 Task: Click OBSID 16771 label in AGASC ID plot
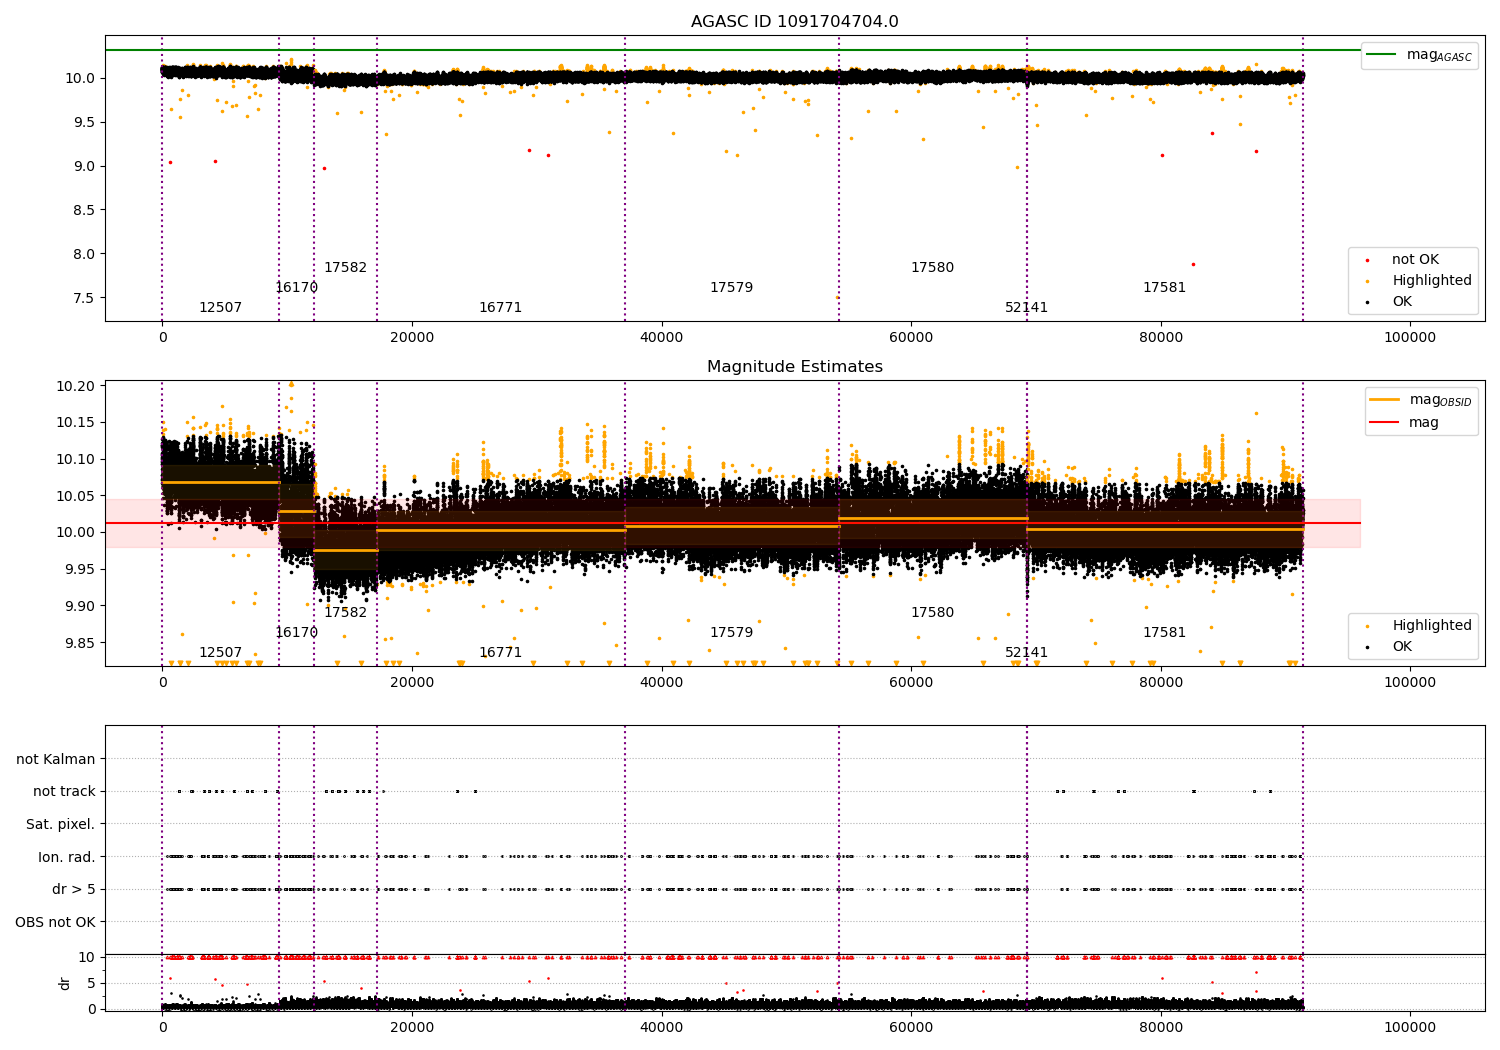pyautogui.click(x=500, y=308)
